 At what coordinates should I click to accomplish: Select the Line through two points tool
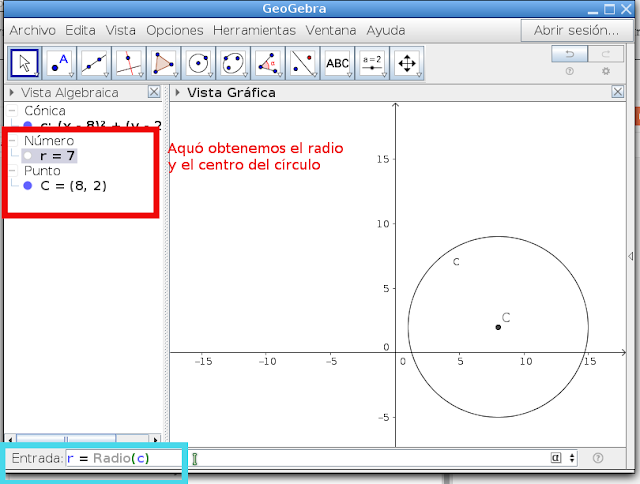pos(94,63)
